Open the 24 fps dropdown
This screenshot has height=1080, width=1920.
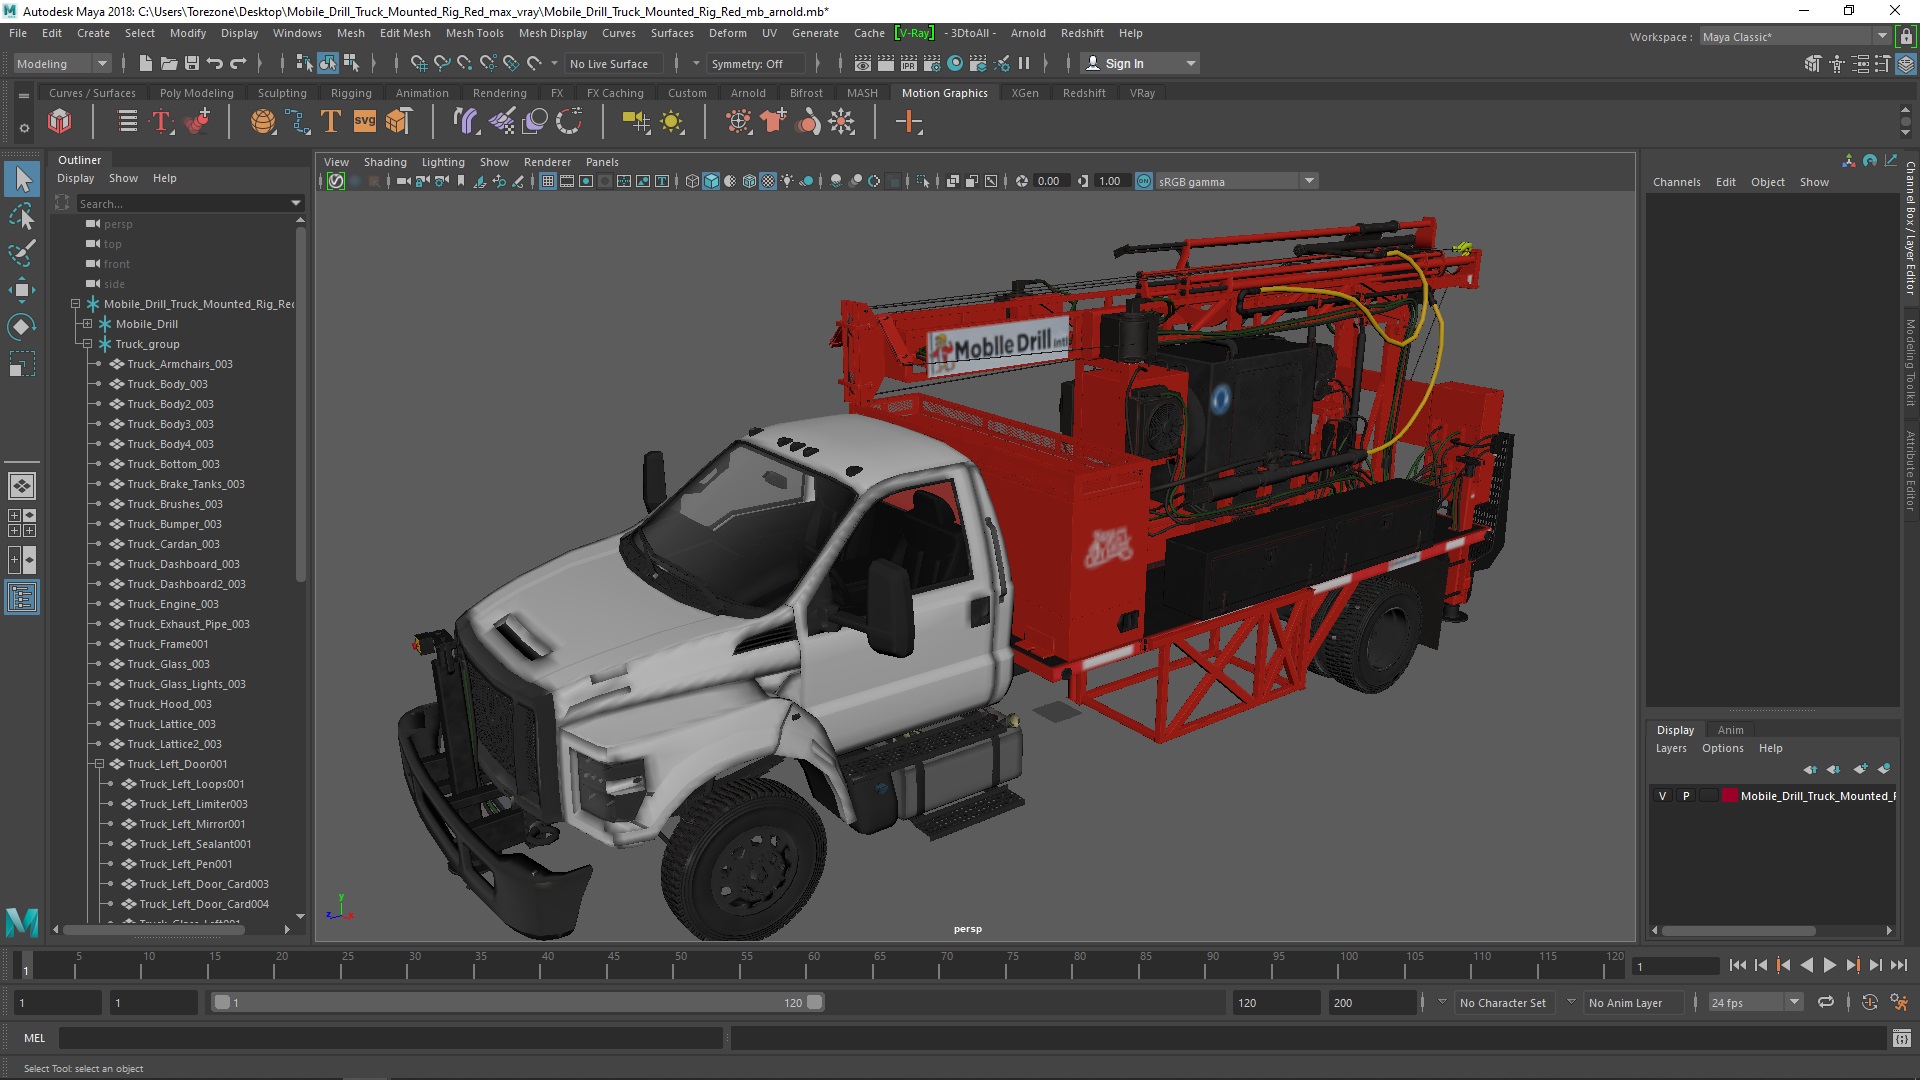coord(1755,1002)
